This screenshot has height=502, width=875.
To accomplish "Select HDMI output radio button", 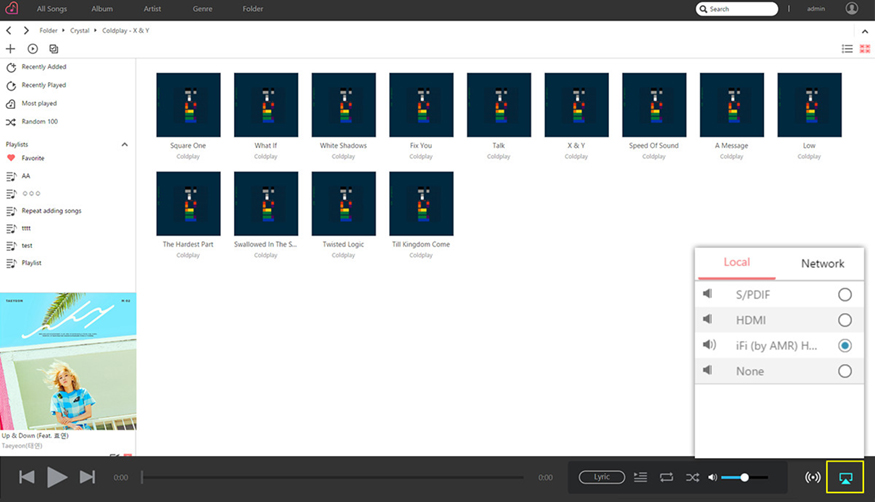I will pyautogui.click(x=845, y=320).
